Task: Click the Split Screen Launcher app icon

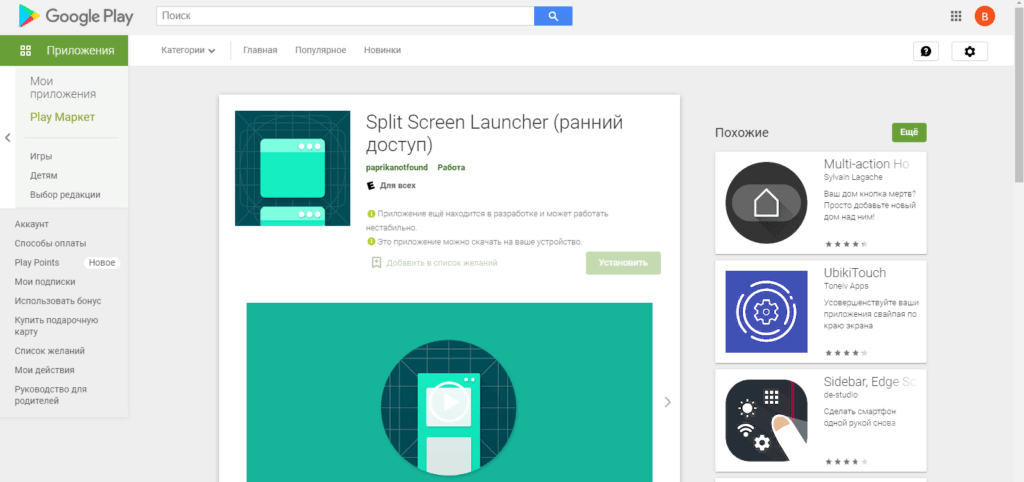Action: point(293,168)
